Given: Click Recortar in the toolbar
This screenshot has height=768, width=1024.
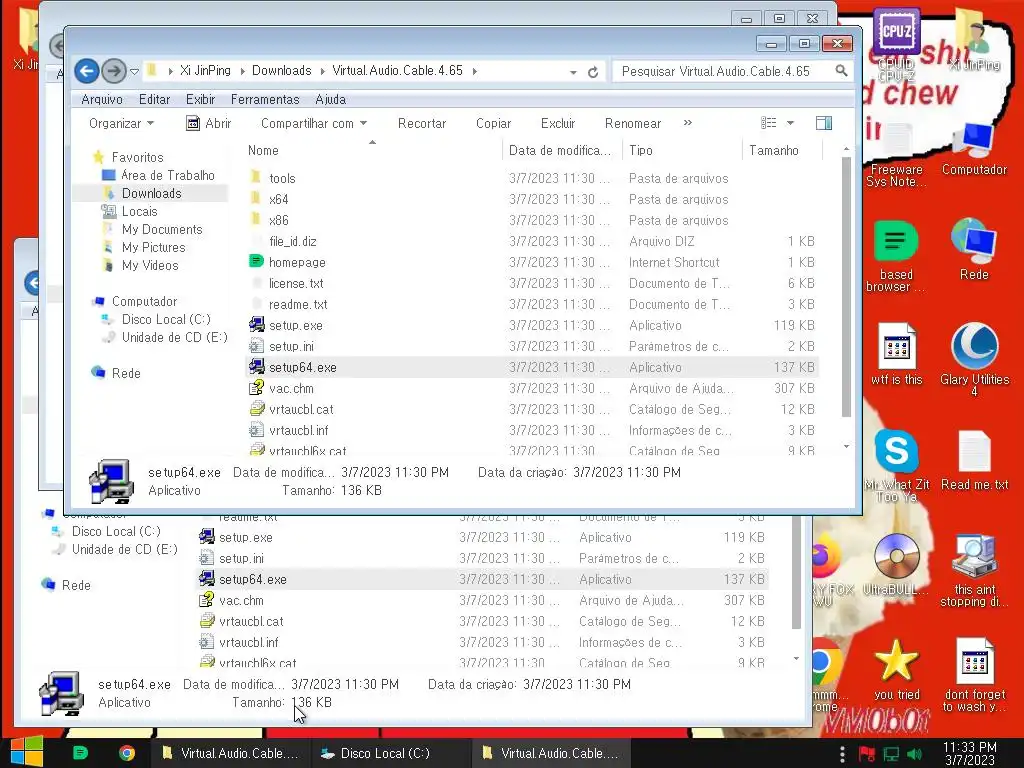Looking at the screenshot, I should tap(422, 123).
